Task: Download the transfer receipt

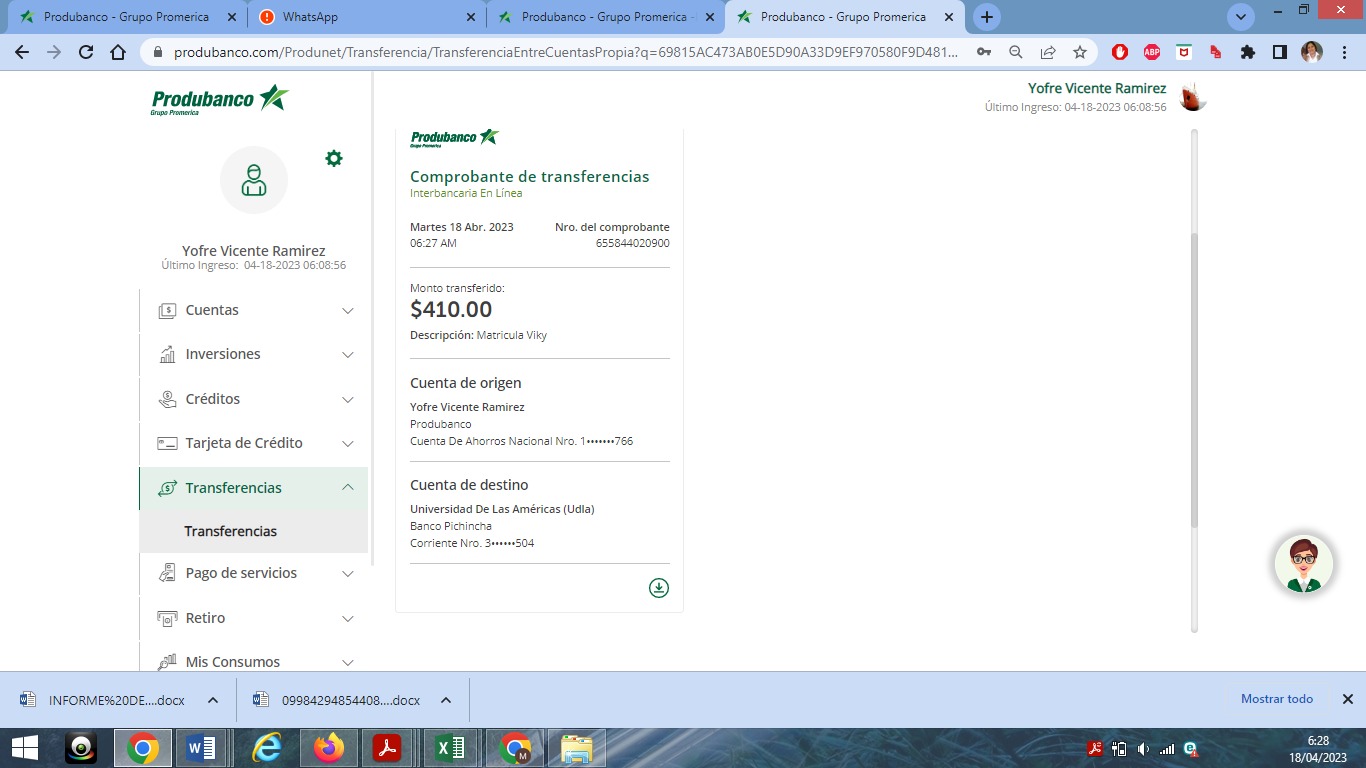Action: (x=658, y=588)
